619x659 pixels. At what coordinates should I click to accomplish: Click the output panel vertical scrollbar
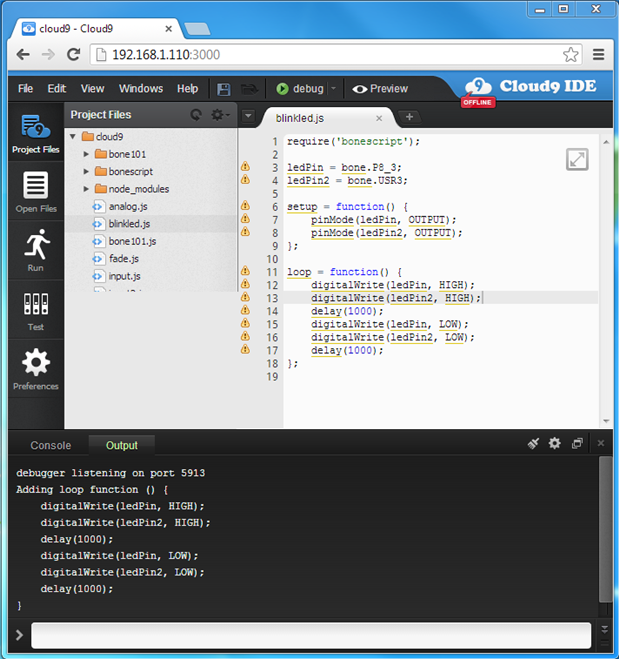click(605, 530)
